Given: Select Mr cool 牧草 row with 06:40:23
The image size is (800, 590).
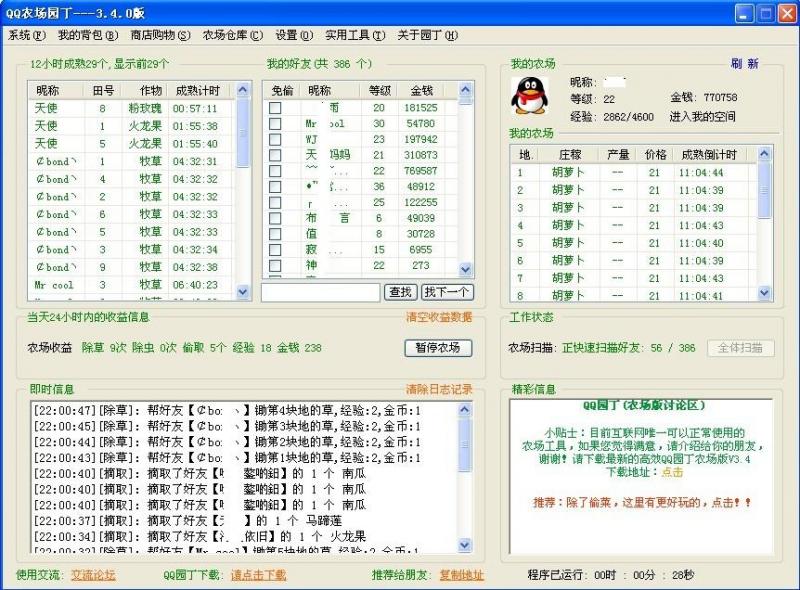Looking at the screenshot, I should point(132,285).
